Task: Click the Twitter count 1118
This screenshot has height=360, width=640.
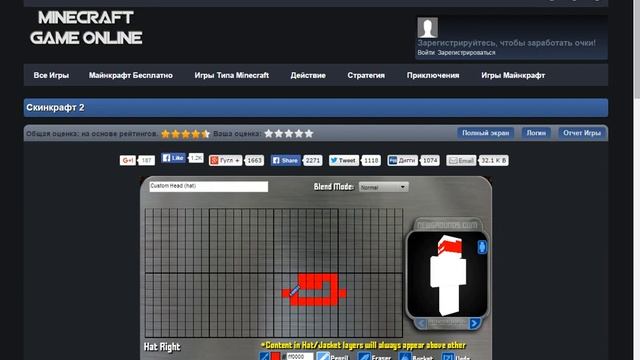Action: (x=371, y=160)
